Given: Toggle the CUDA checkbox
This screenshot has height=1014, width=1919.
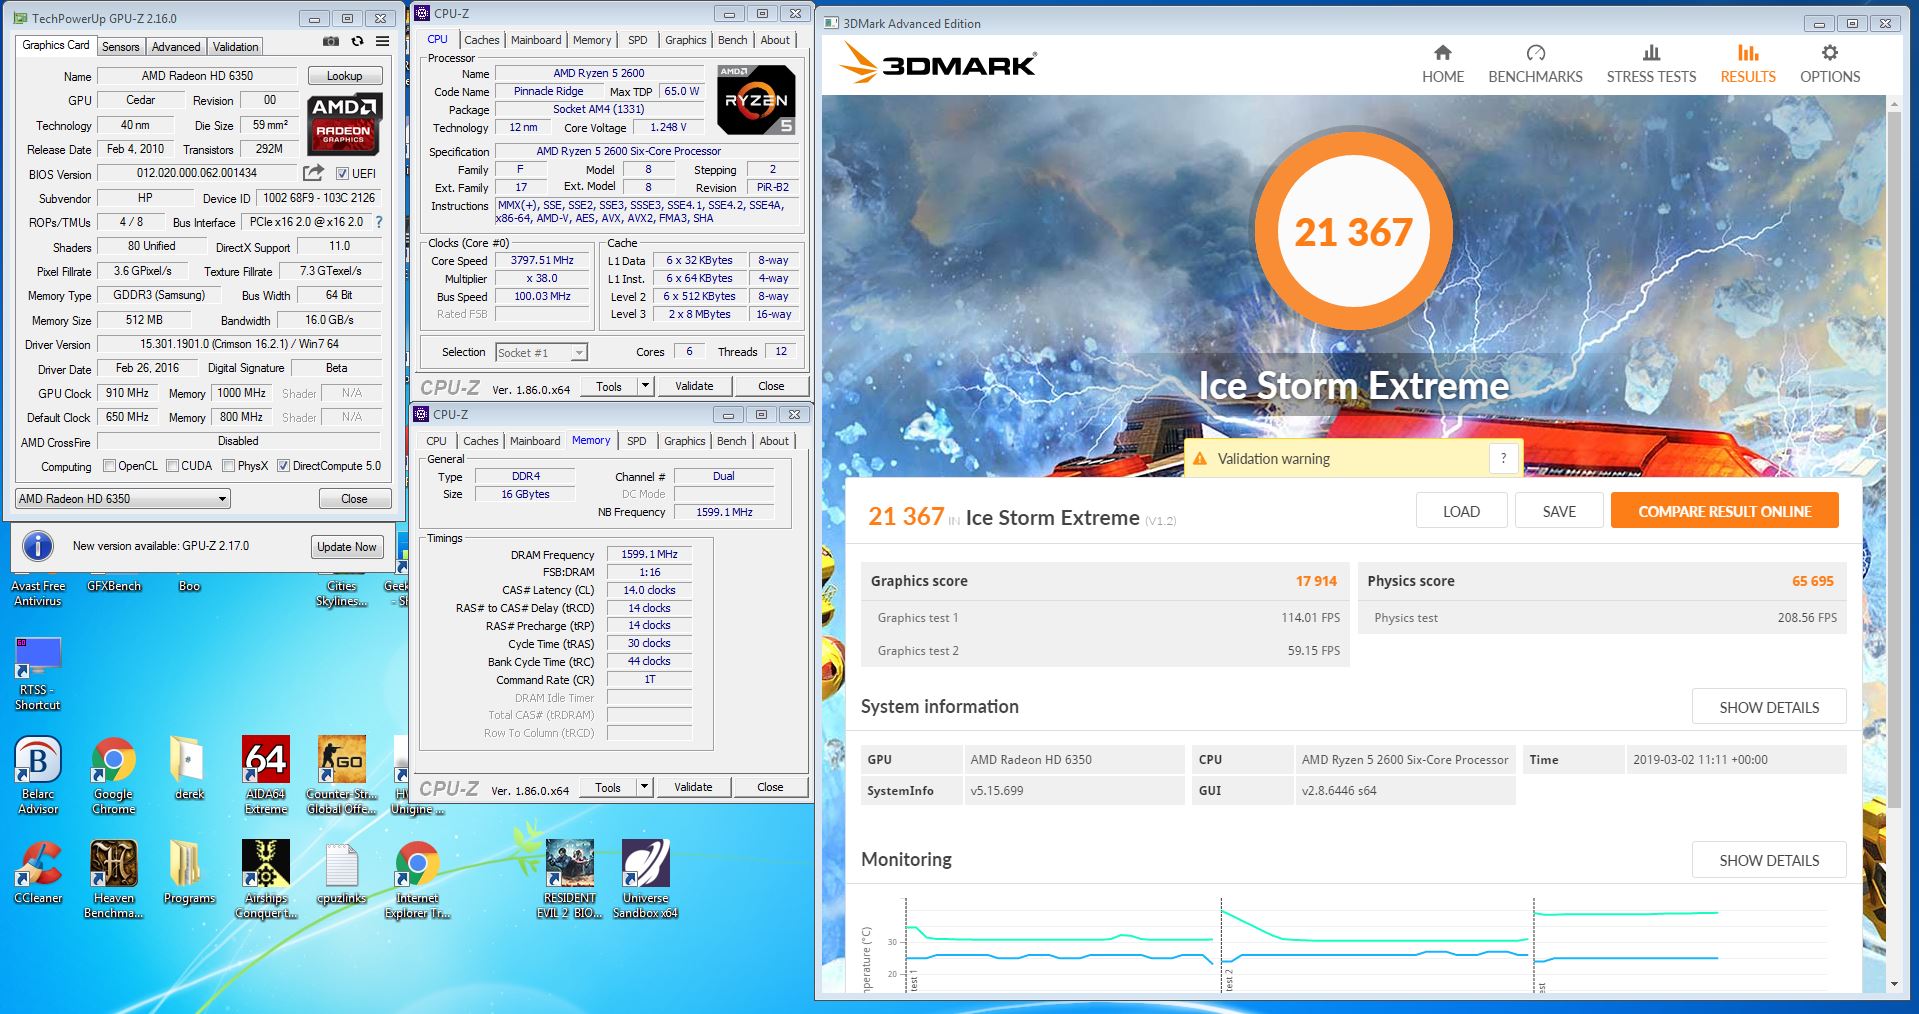Looking at the screenshot, I should 172,466.
